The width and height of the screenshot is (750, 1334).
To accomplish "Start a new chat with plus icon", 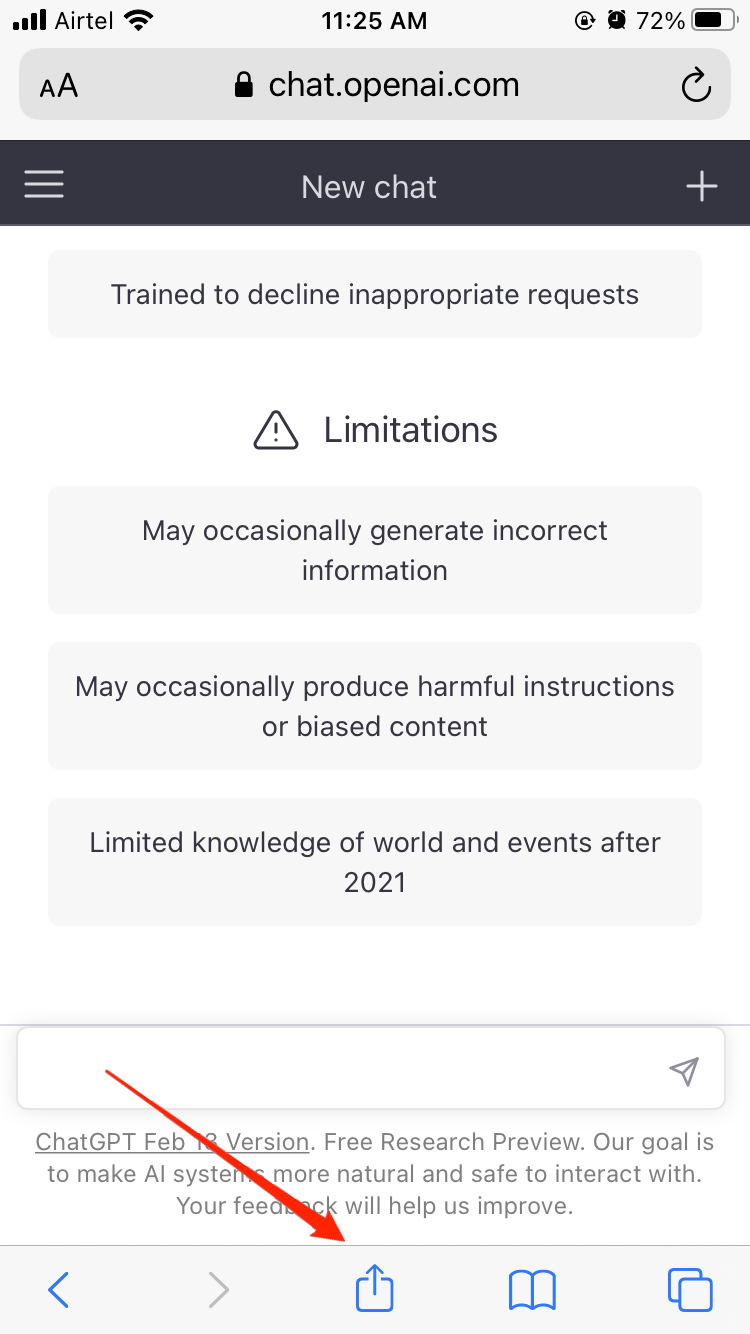I will [x=701, y=186].
